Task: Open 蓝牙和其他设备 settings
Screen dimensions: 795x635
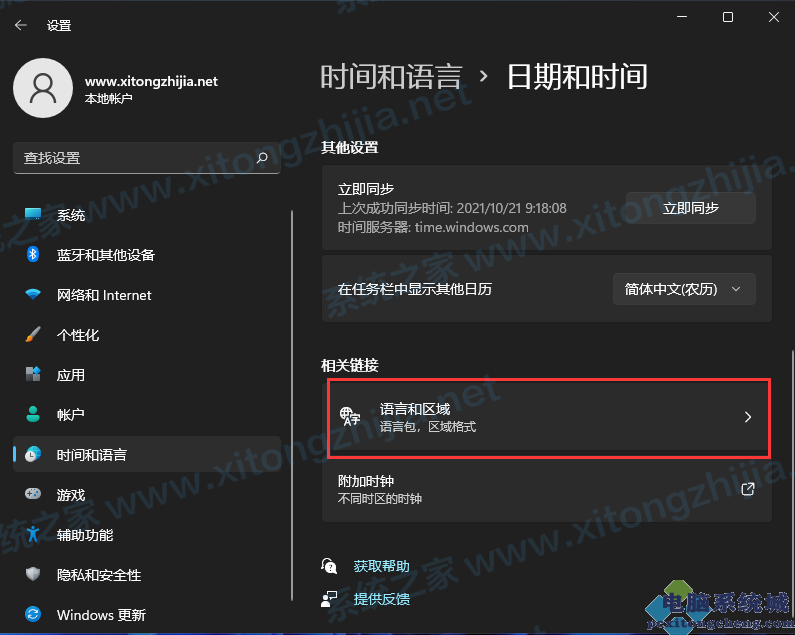Action: tap(147, 255)
